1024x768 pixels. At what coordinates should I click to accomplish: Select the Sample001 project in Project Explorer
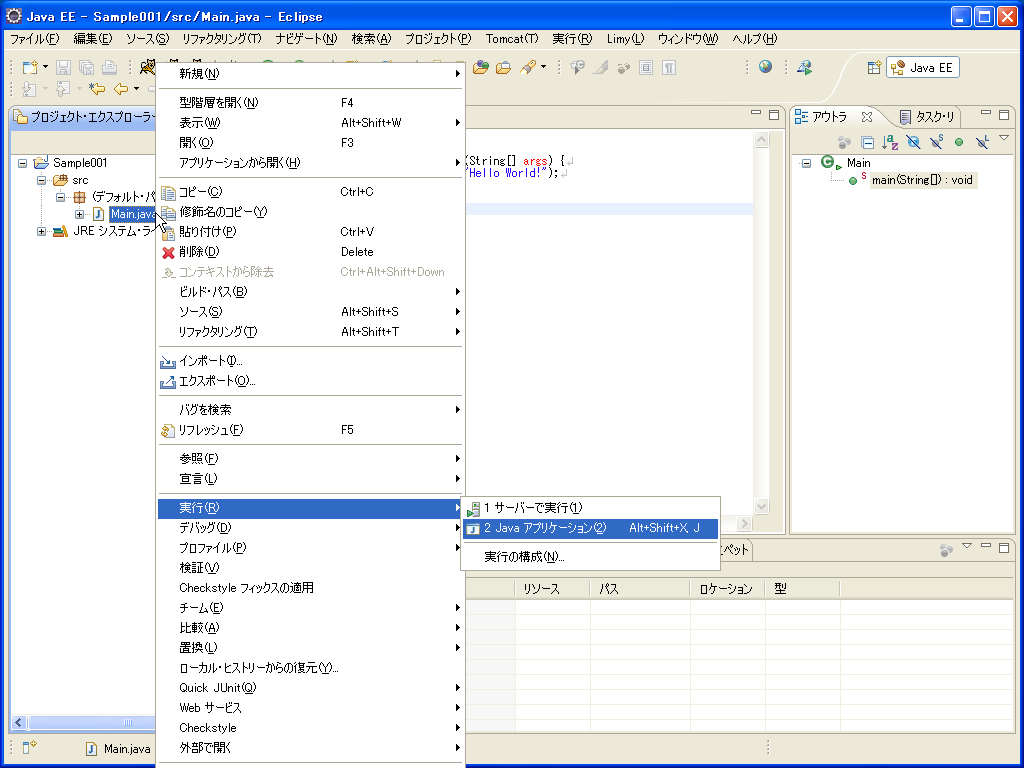click(80, 163)
